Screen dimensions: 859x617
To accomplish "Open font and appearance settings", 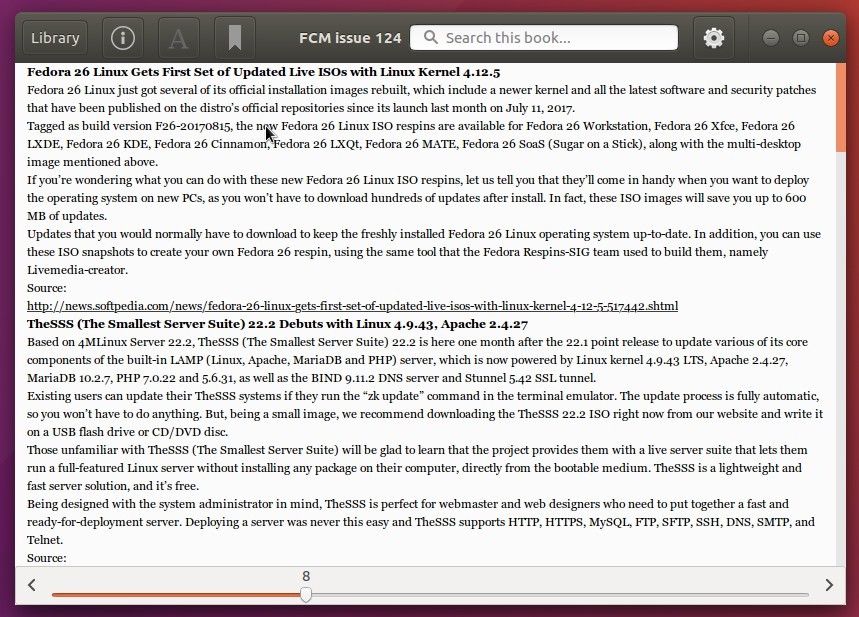I will pos(178,37).
